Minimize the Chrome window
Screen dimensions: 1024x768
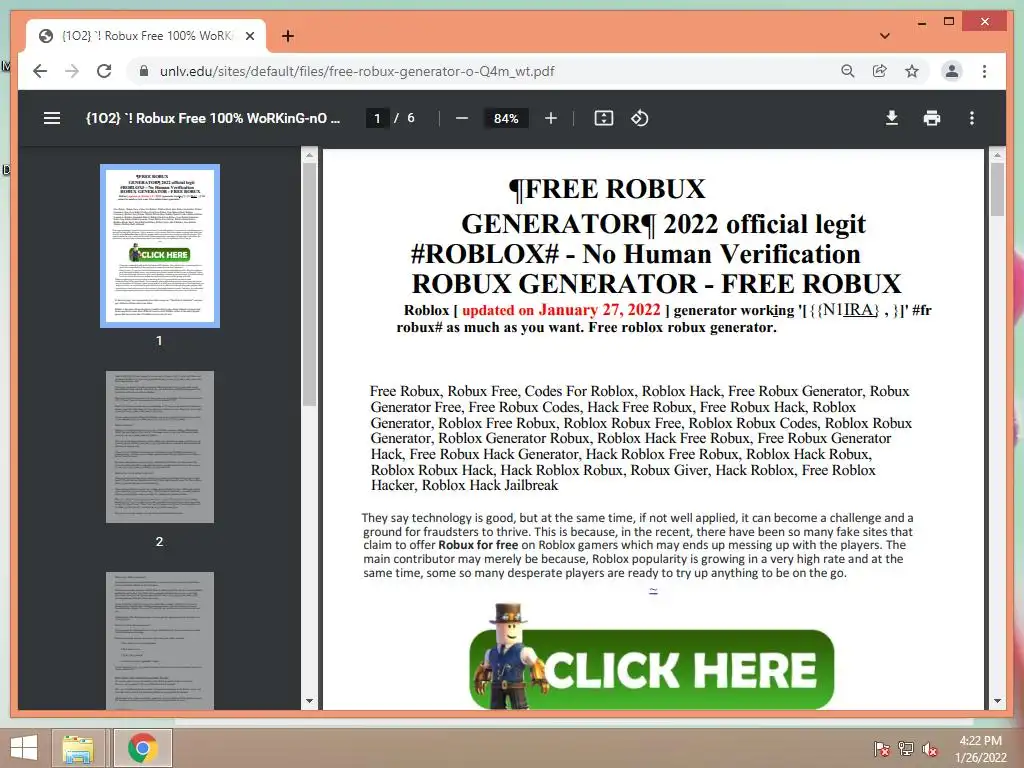pos(922,22)
